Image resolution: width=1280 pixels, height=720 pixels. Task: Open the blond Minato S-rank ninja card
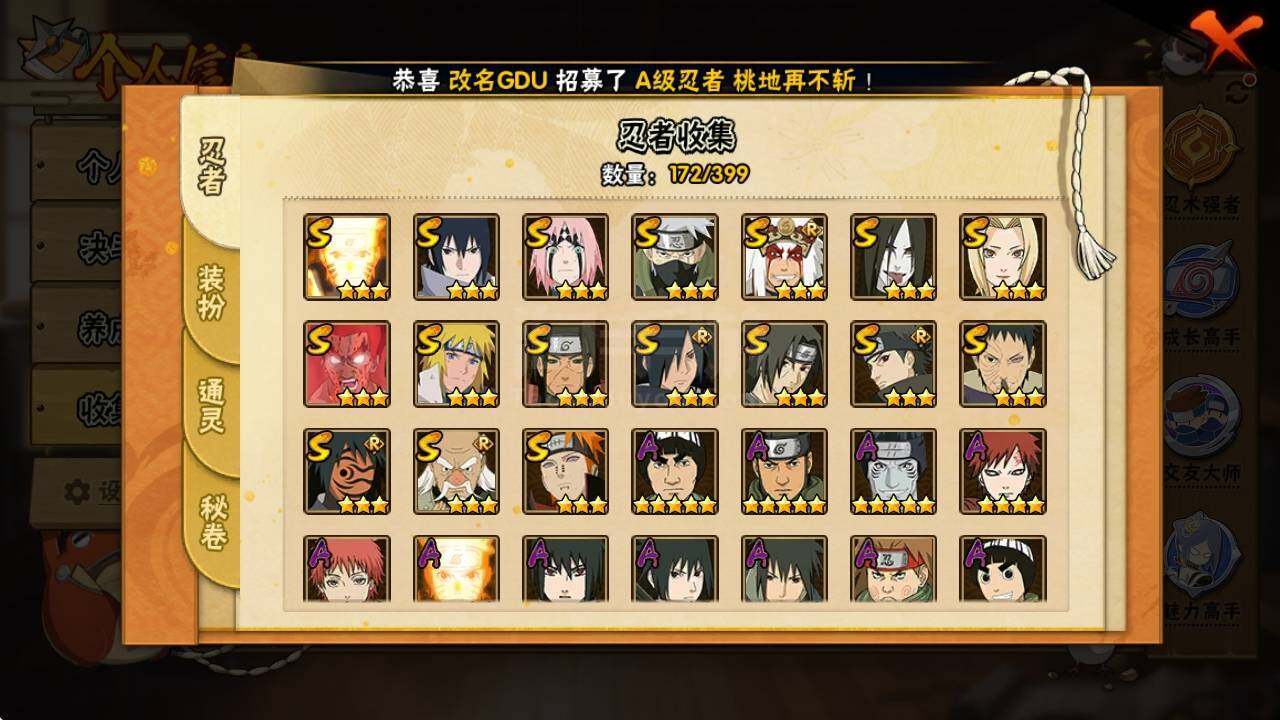[x=456, y=364]
